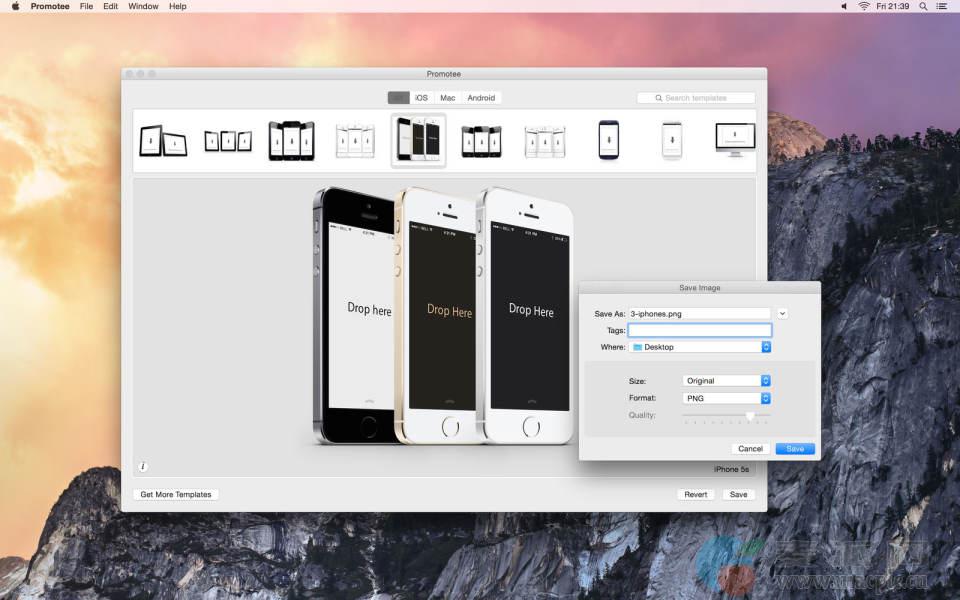
Task: Select the two-iPads template thumbnail
Action: click(163, 141)
